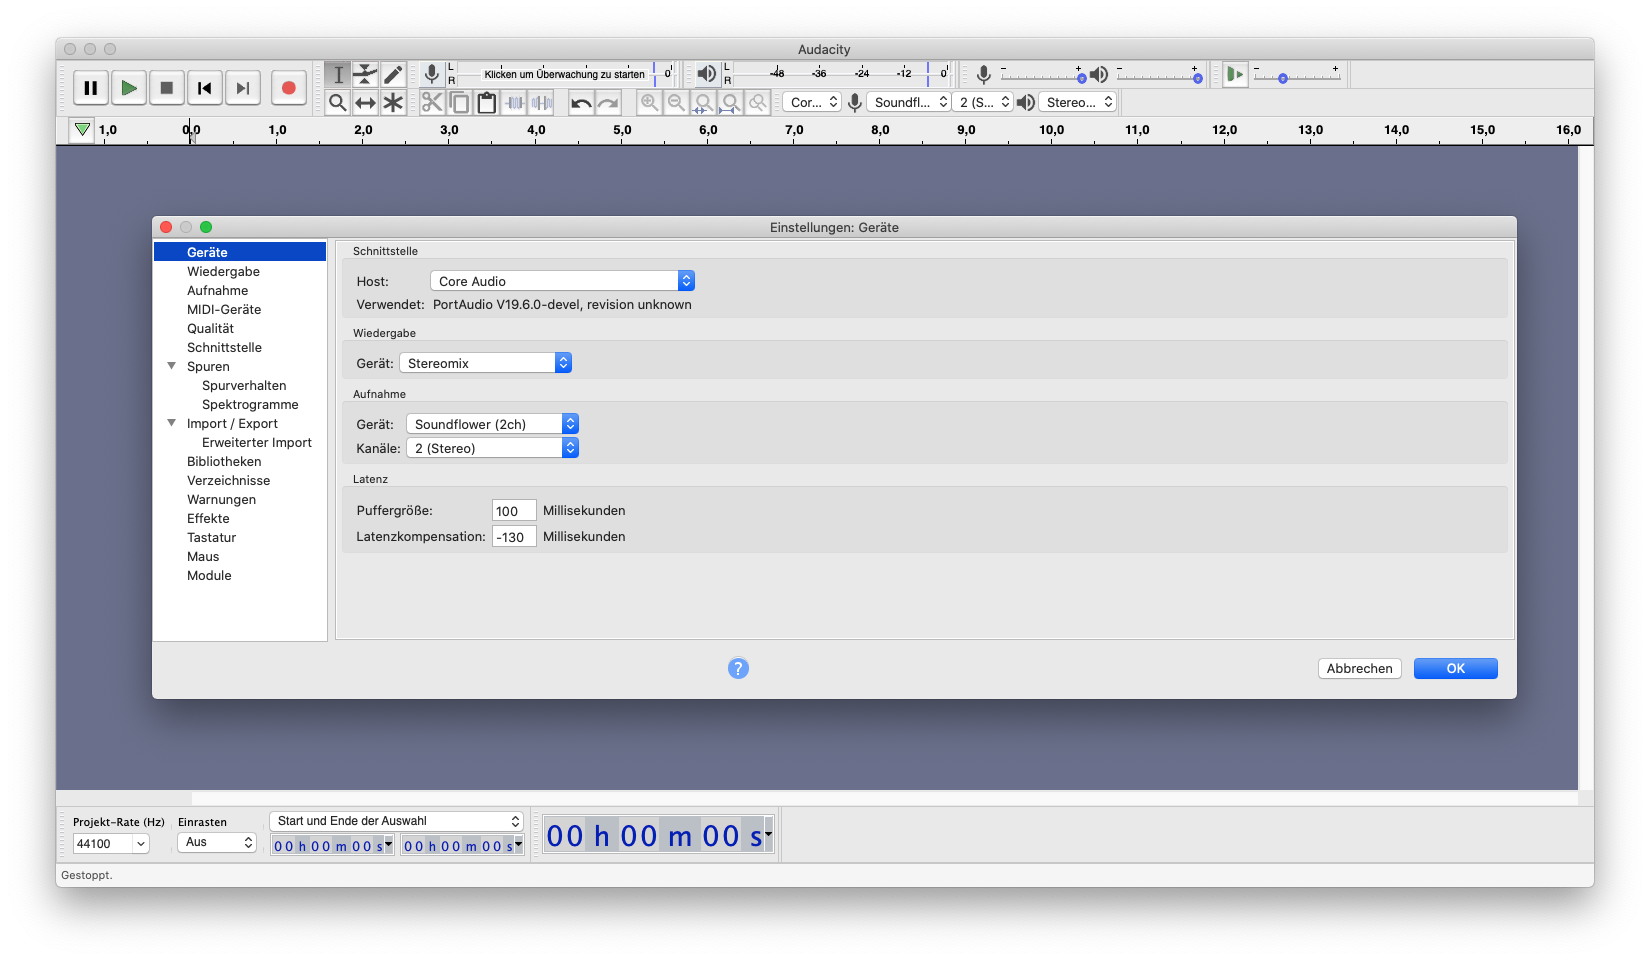This screenshot has height=961, width=1650.
Task: Adjust the recording volume slider
Action: 1041,75
